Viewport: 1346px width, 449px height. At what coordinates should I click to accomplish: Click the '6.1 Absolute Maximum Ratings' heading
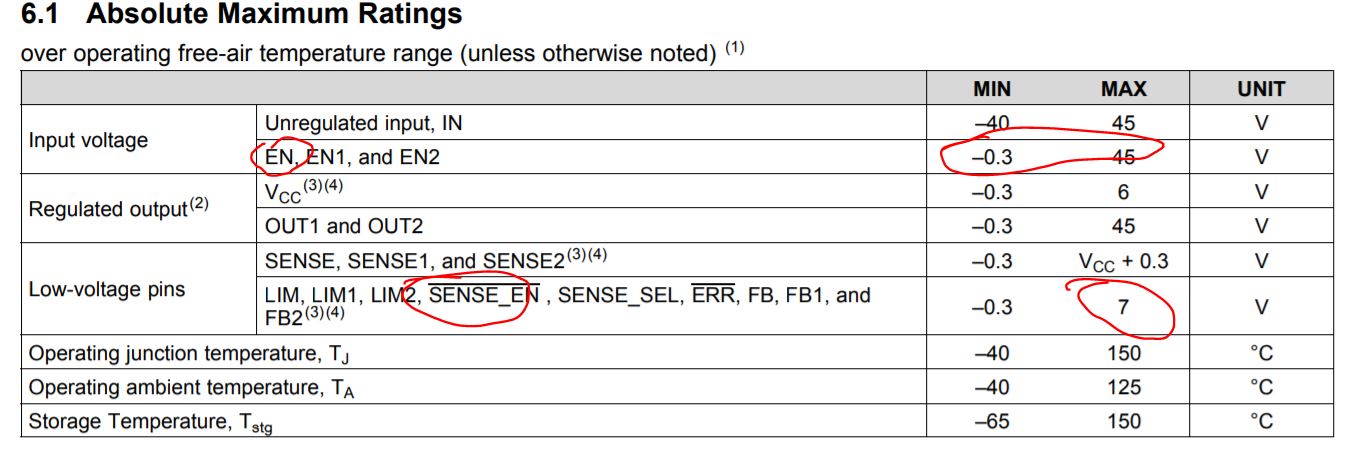(x=241, y=15)
